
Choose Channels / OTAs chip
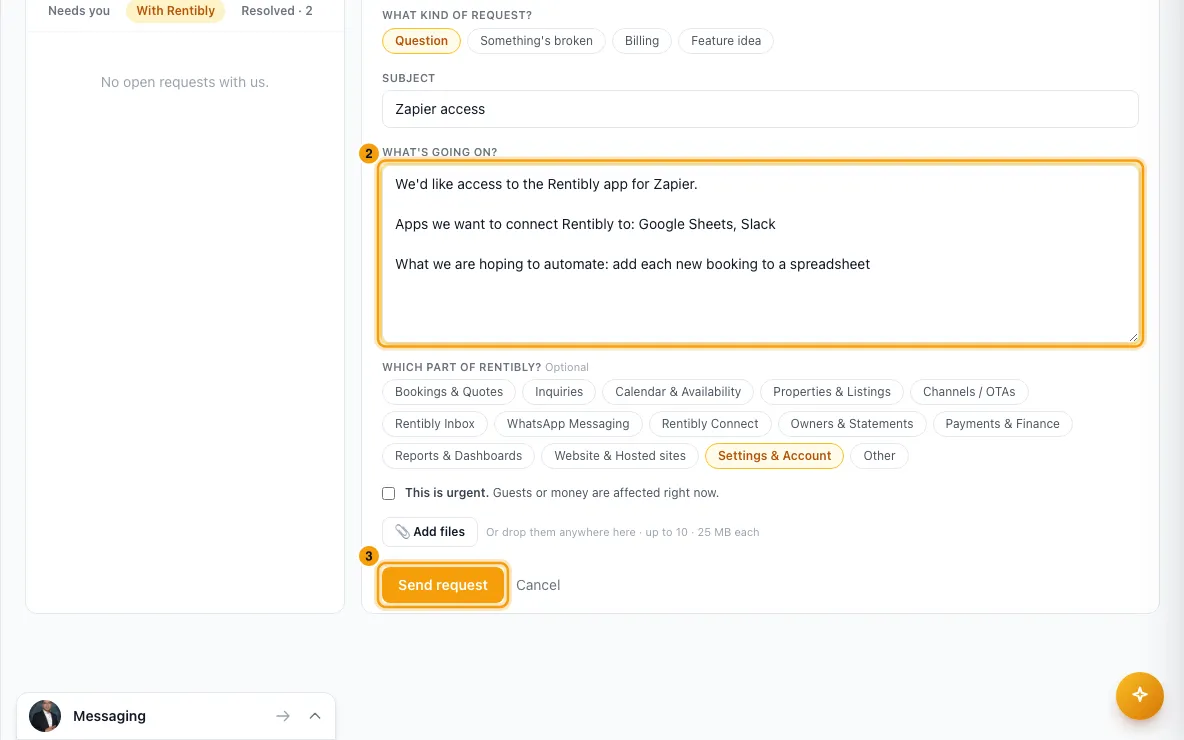click(969, 392)
